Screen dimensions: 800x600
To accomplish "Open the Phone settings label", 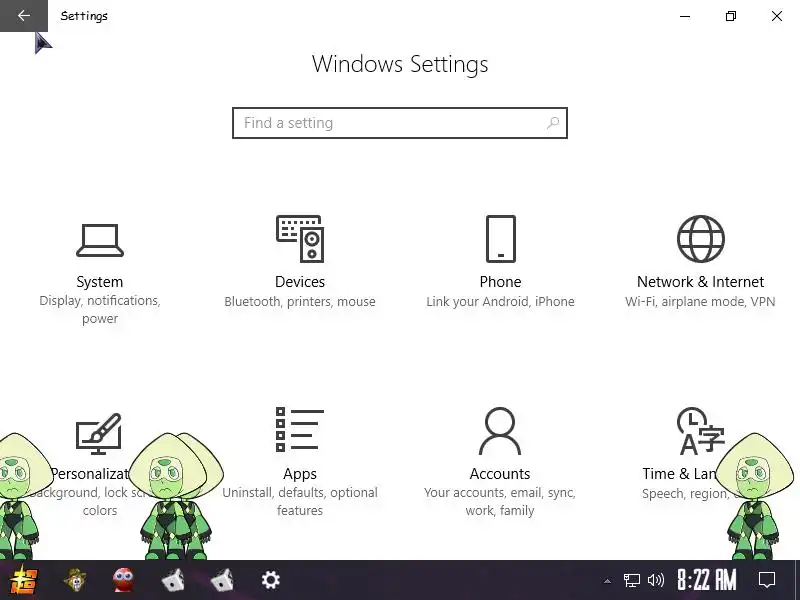I will click(501, 282).
